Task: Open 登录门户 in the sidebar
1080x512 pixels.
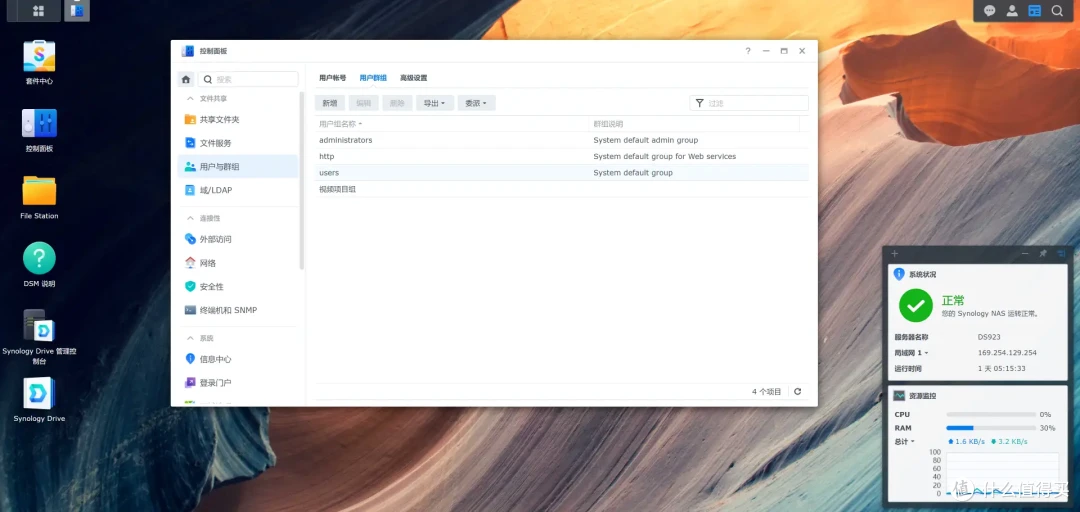Action: coord(238,382)
